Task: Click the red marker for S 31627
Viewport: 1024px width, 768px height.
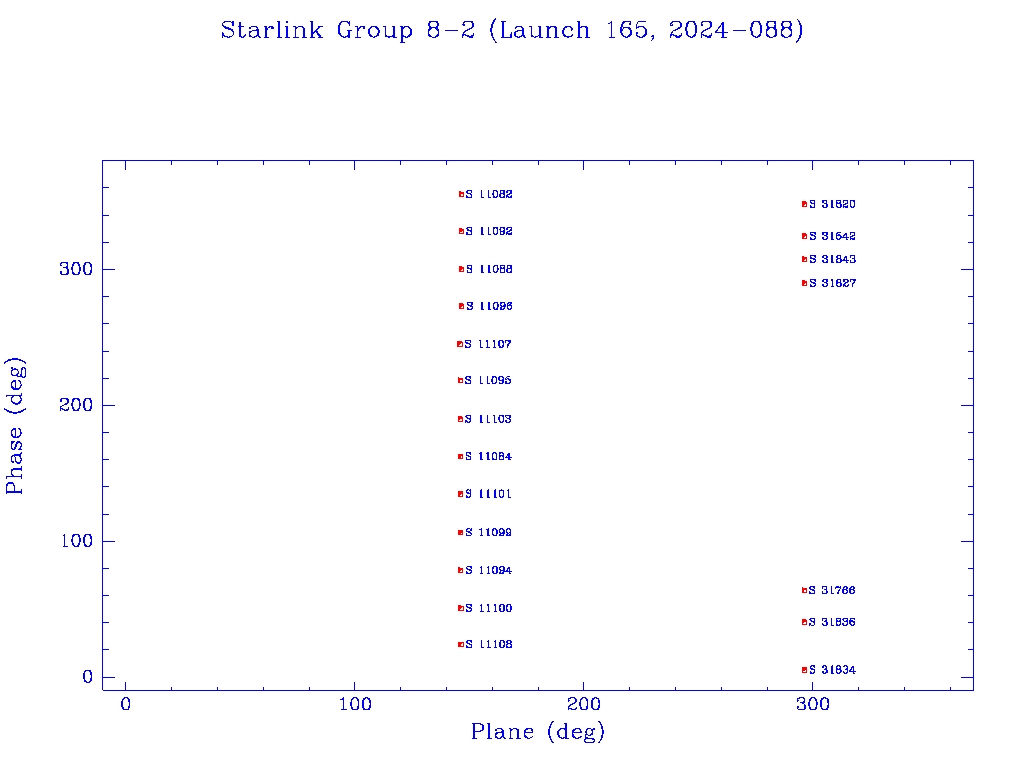Action: 804,283
